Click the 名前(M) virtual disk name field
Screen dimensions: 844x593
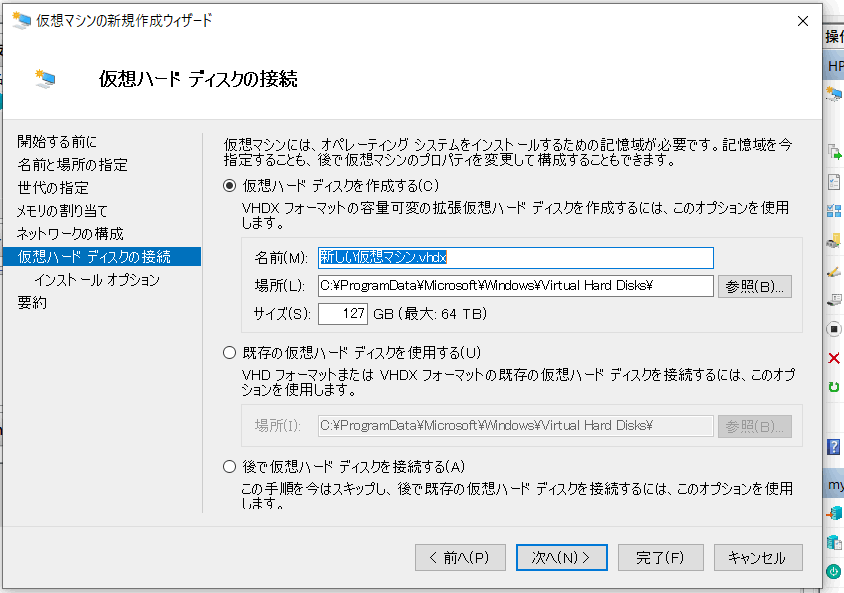(x=516, y=258)
